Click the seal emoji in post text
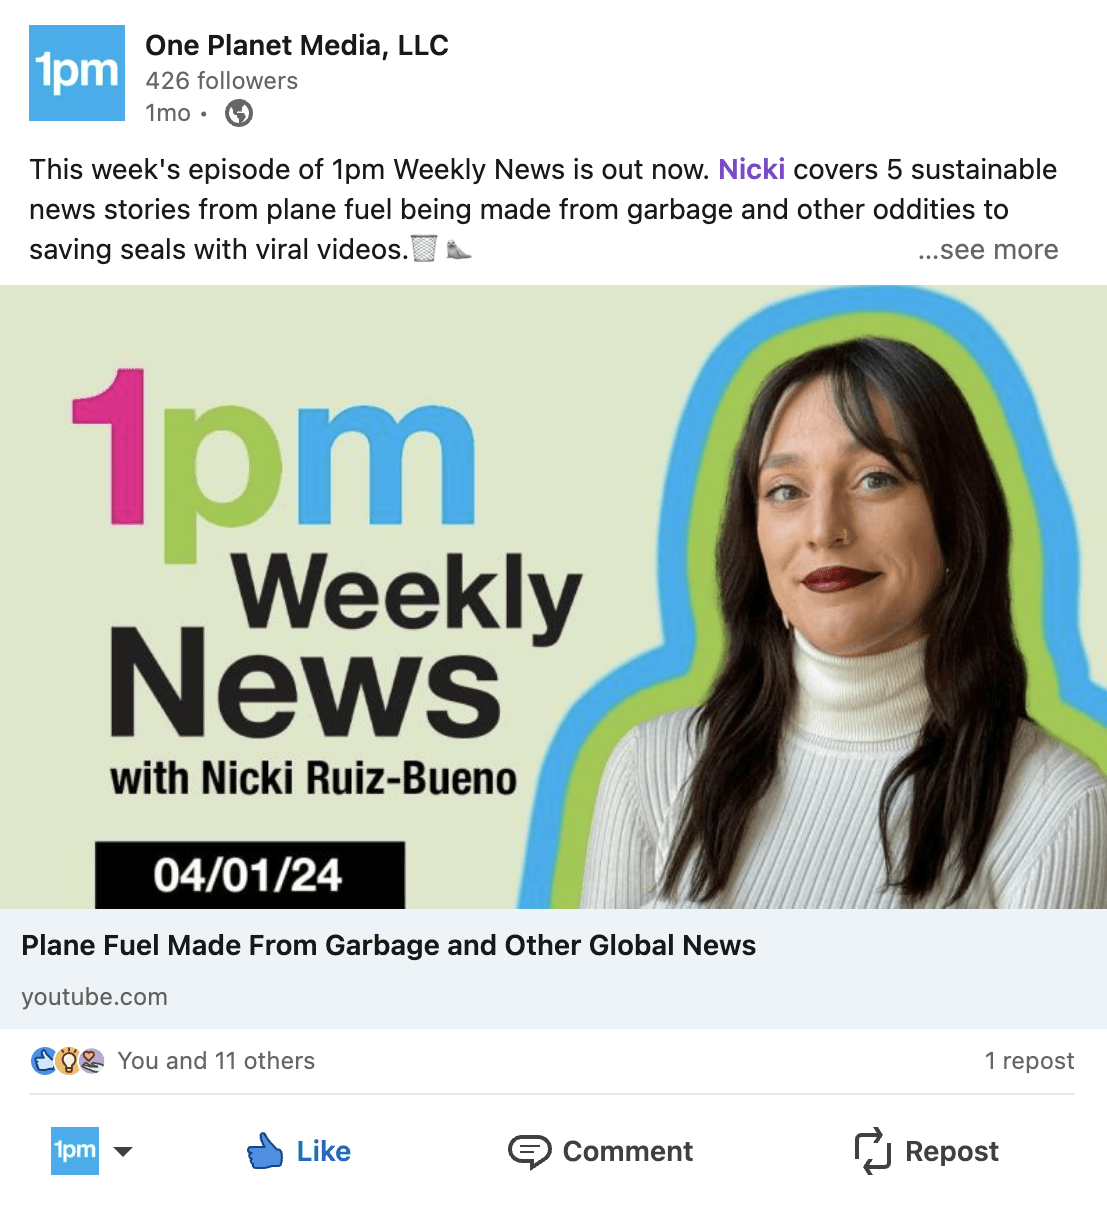The width and height of the screenshot is (1107, 1220). [x=458, y=248]
